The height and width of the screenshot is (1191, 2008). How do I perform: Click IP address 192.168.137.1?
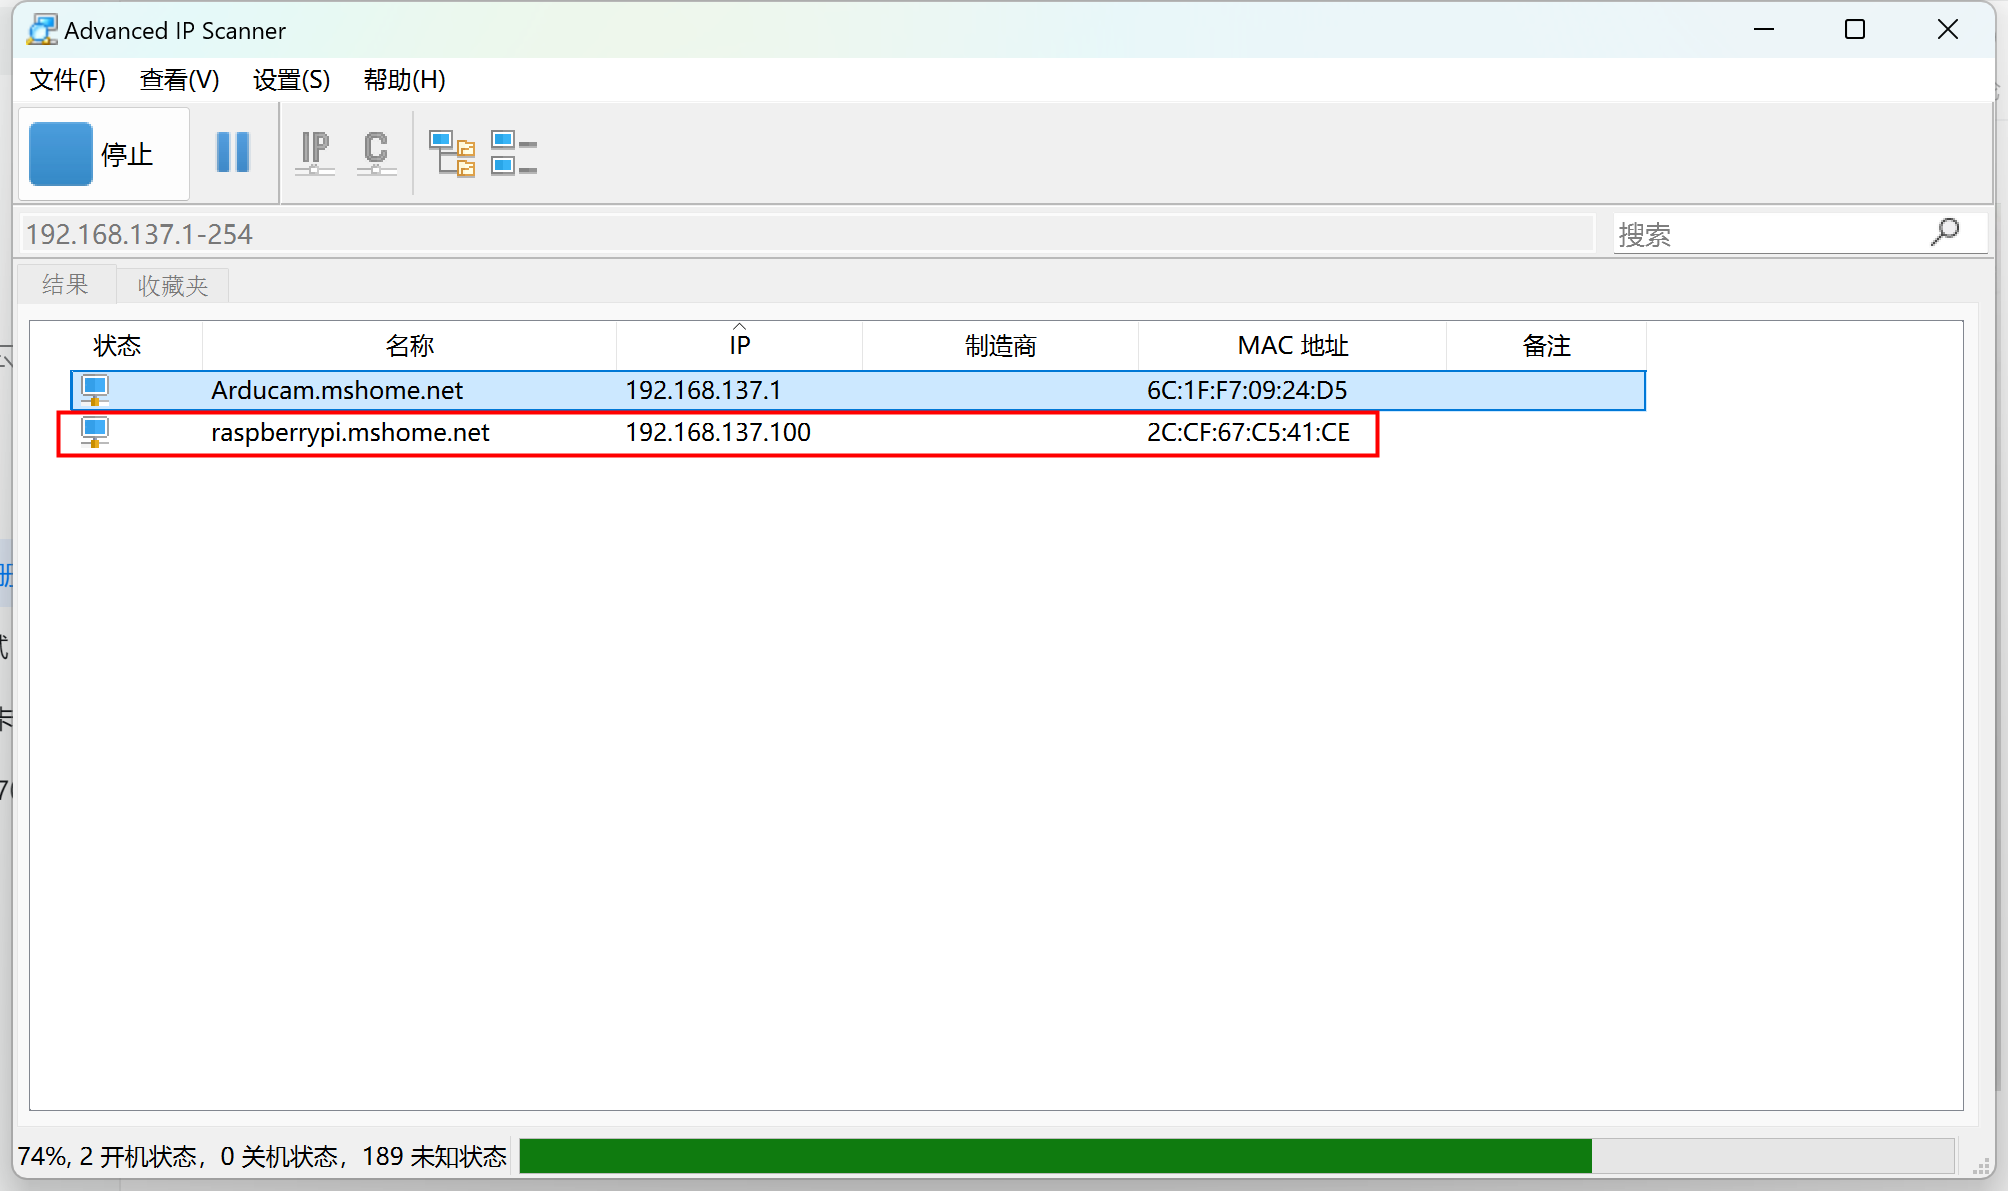[703, 390]
